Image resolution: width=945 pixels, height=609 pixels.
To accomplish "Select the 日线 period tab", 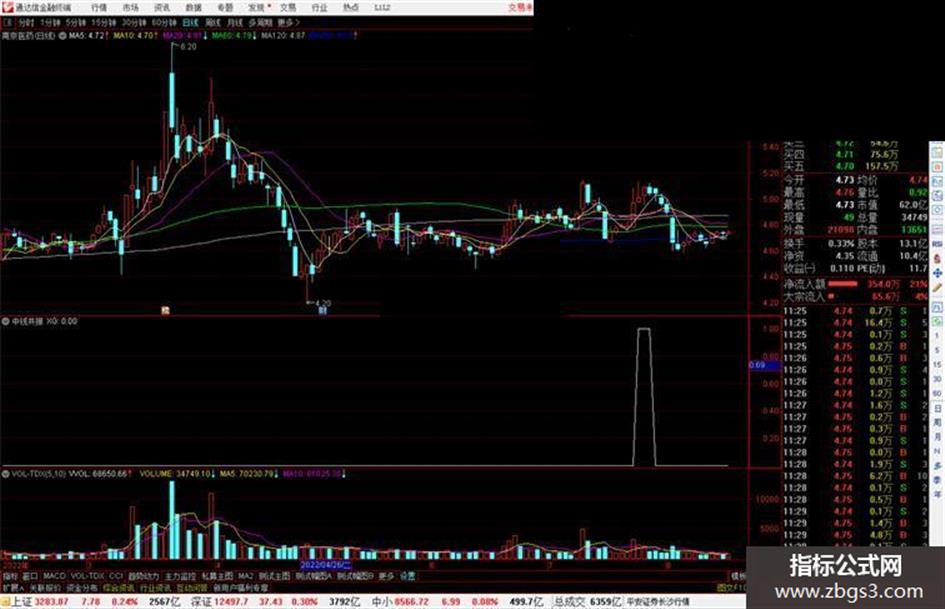I will [x=190, y=22].
